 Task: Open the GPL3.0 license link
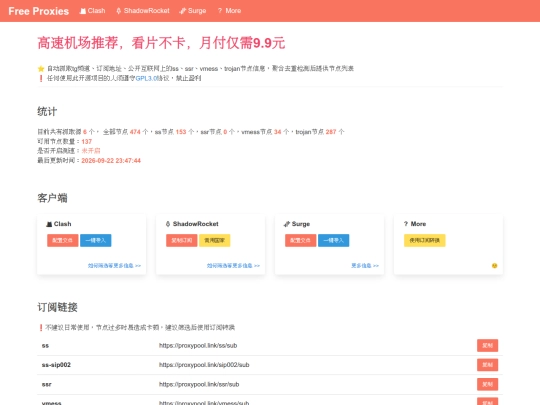click(x=146, y=78)
